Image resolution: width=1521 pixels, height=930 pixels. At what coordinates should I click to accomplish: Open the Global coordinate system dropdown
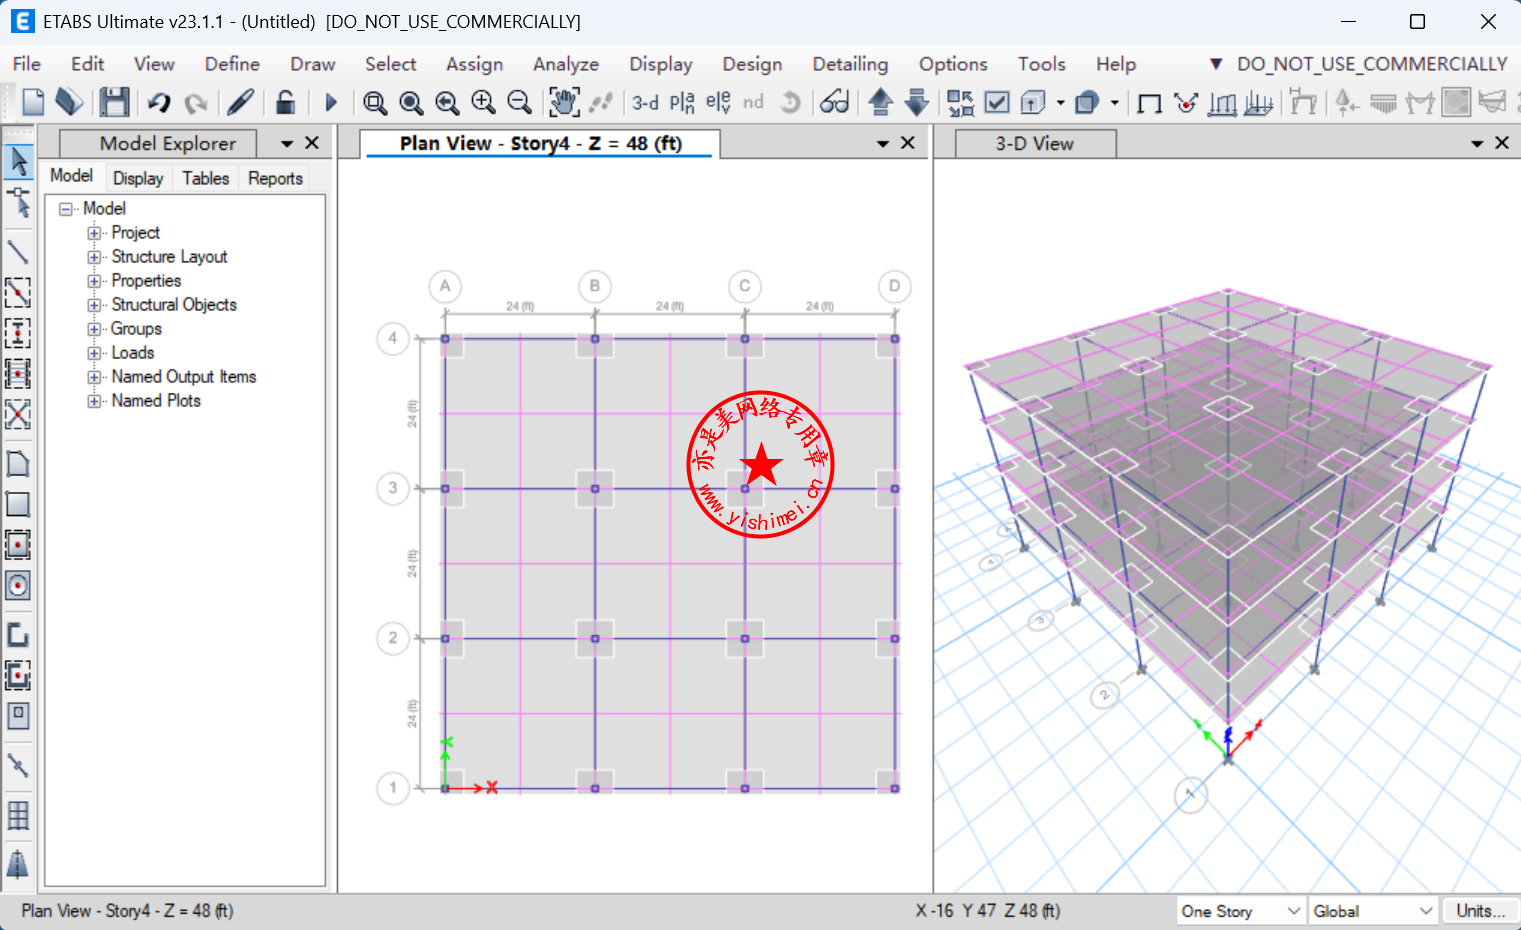(1373, 911)
